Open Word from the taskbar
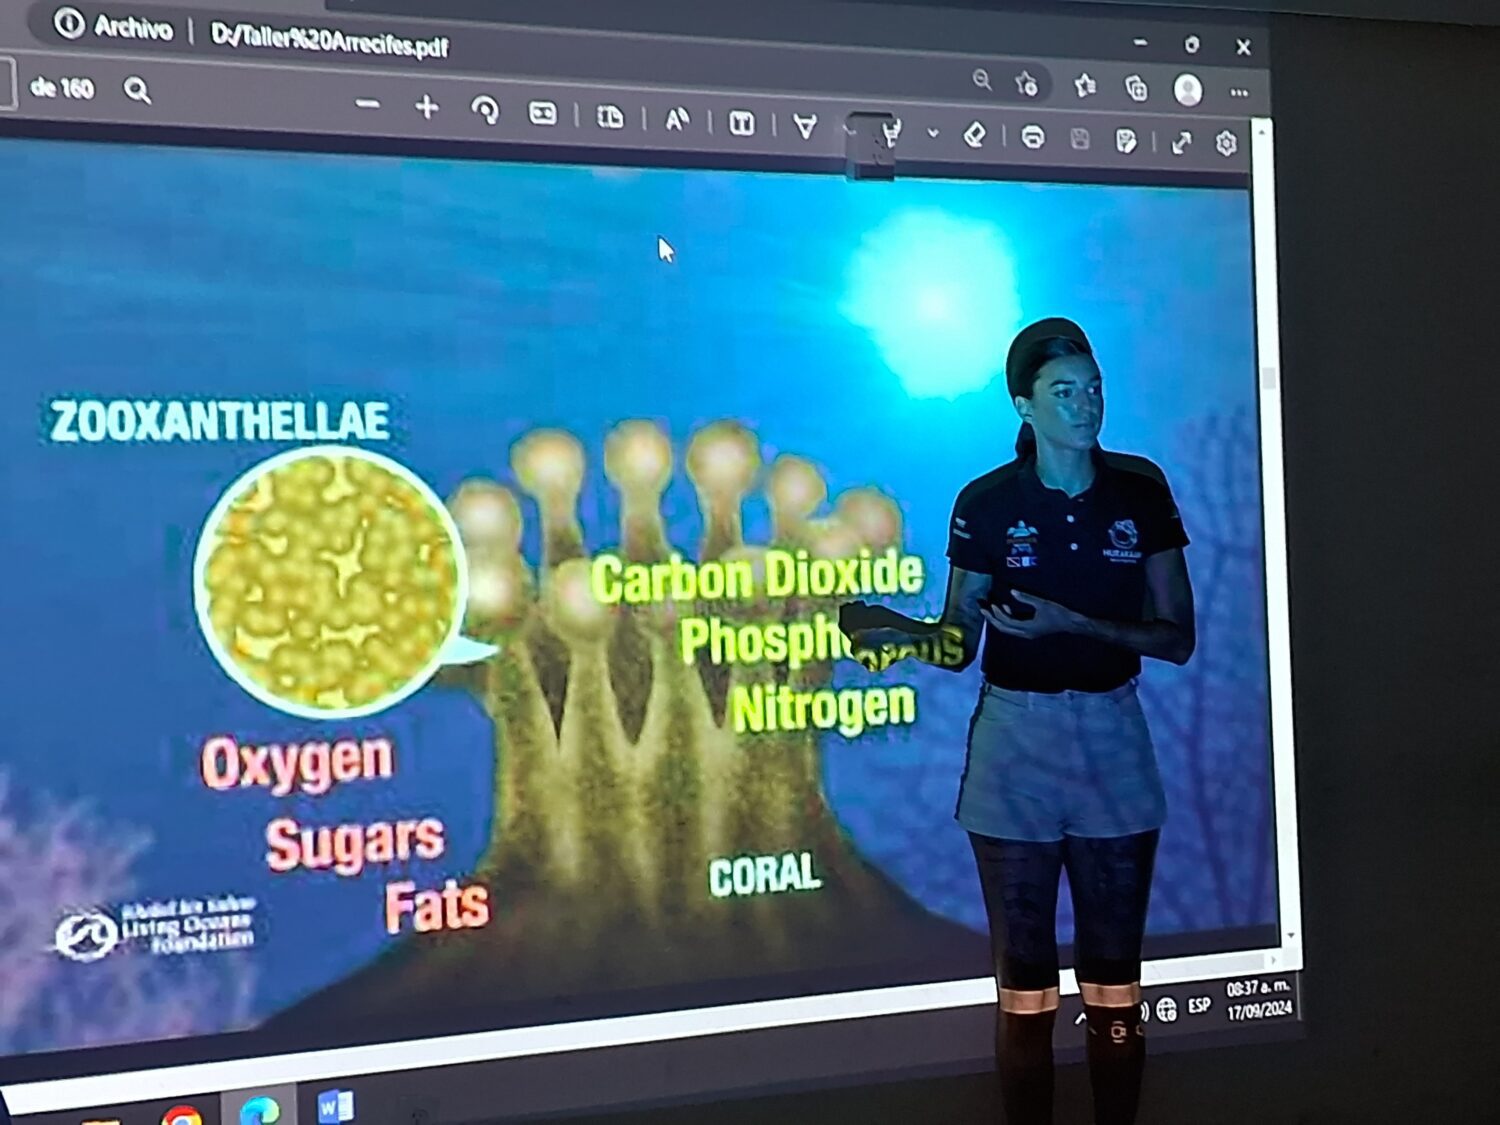This screenshot has height=1125, width=1500. click(x=335, y=1106)
